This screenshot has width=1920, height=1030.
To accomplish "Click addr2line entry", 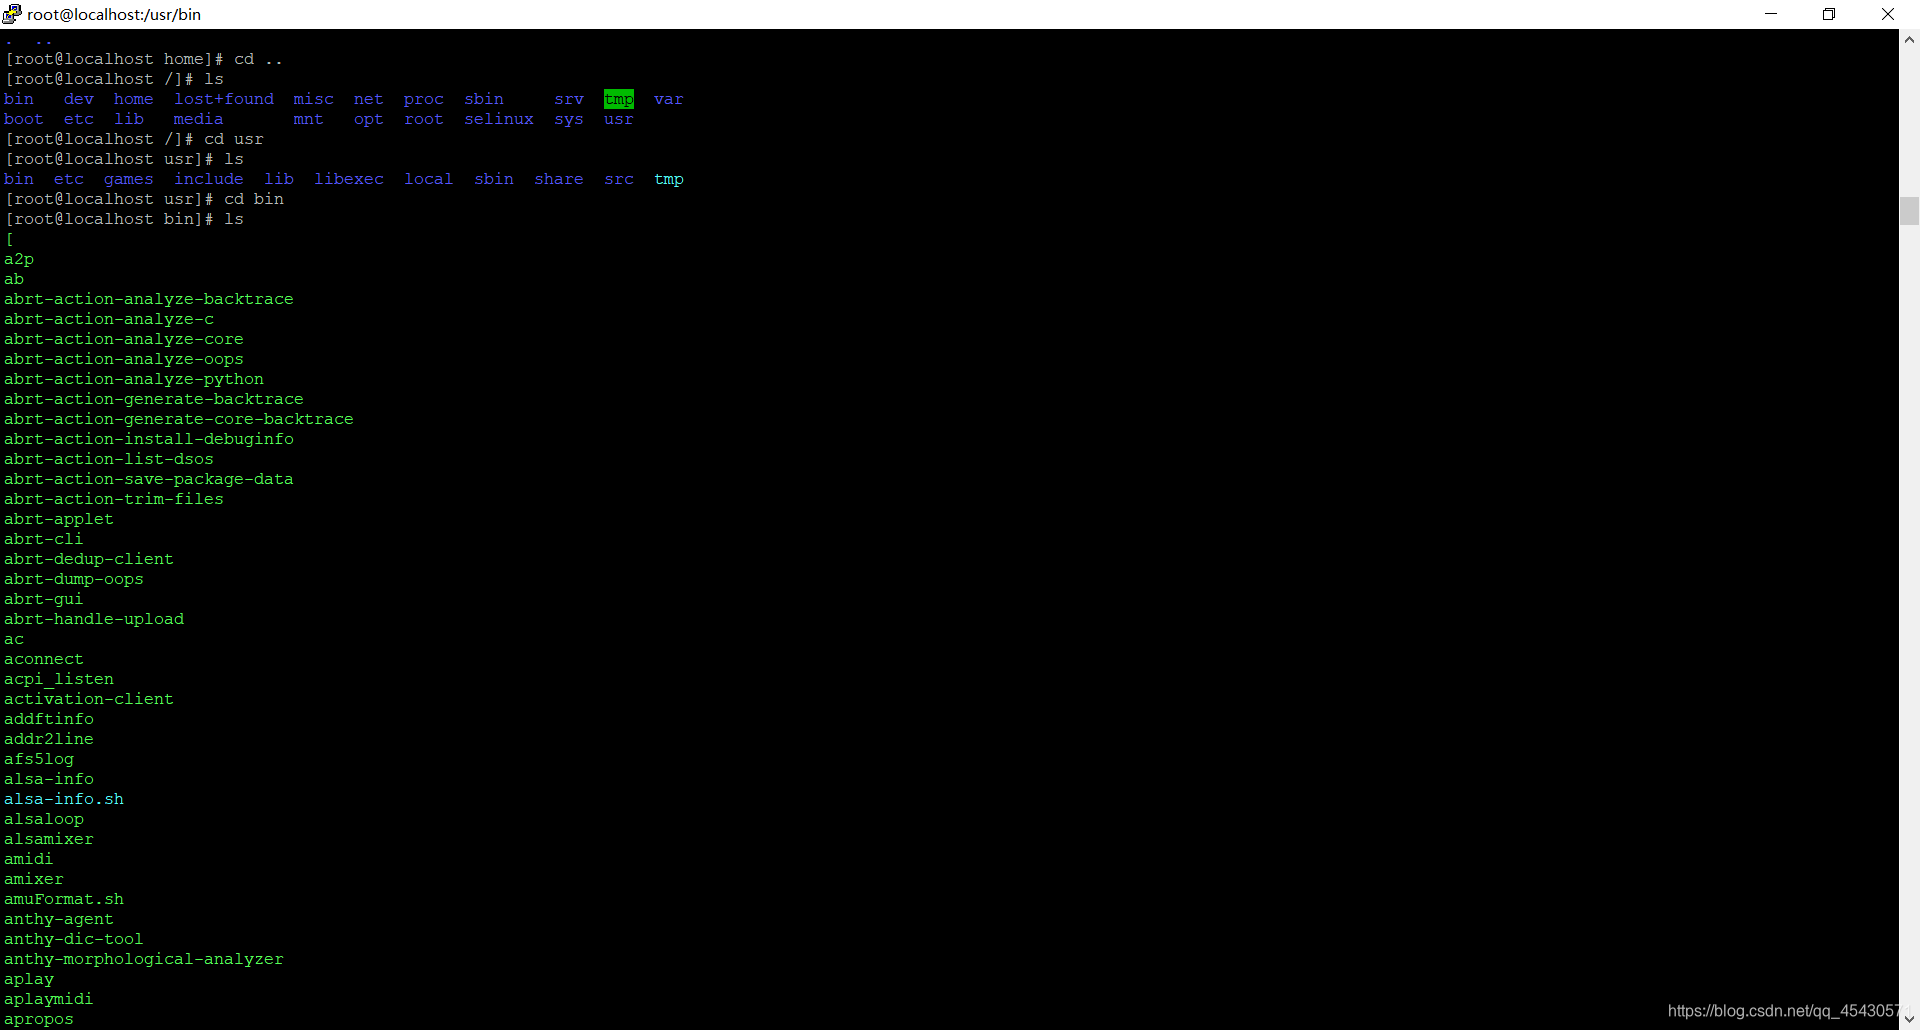I will [x=49, y=739].
